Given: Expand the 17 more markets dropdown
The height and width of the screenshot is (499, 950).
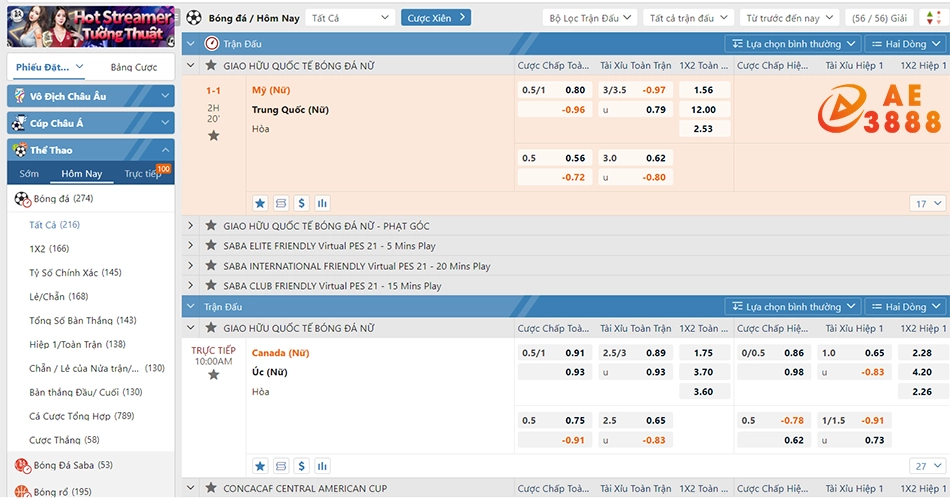Looking at the screenshot, I should tap(928, 203).
